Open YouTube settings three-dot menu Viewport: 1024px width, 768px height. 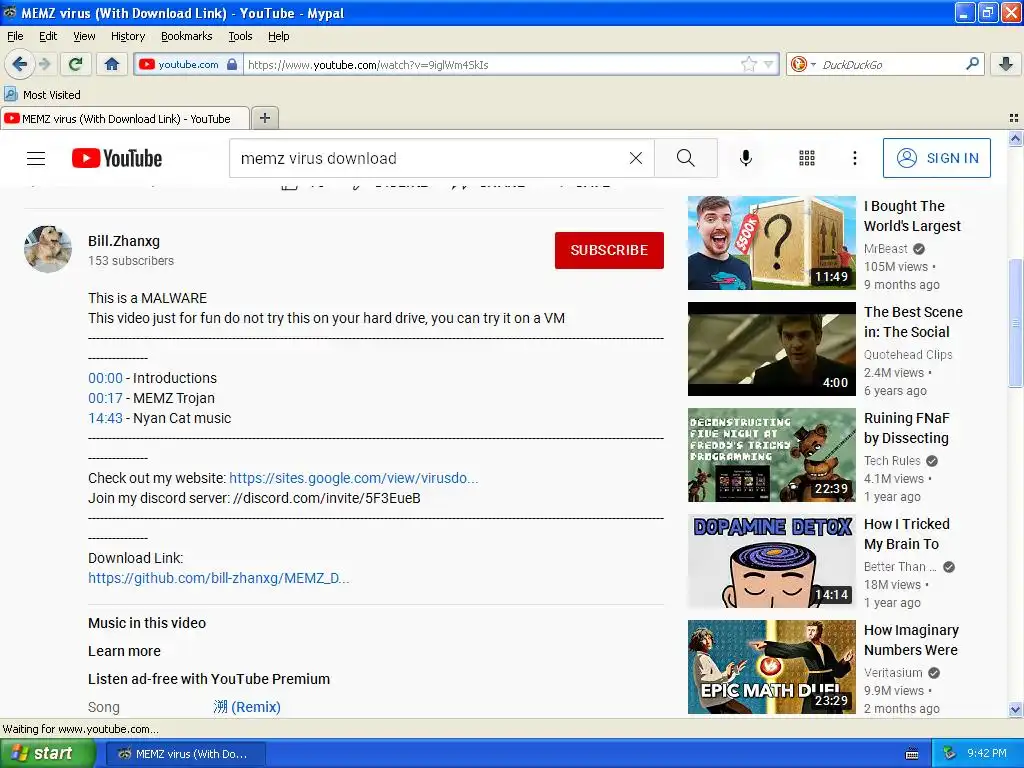[855, 158]
